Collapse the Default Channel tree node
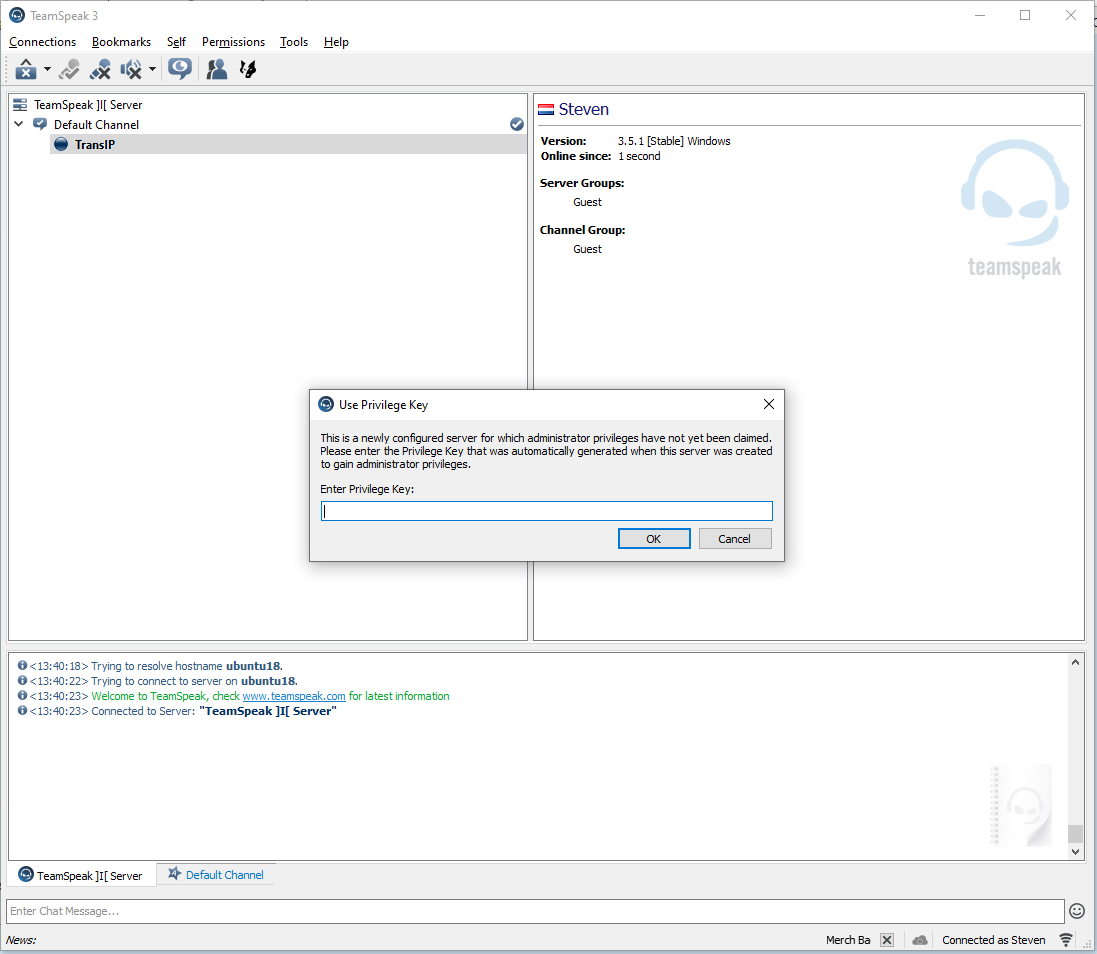Viewport: 1097px width, 954px height. click(19, 124)
